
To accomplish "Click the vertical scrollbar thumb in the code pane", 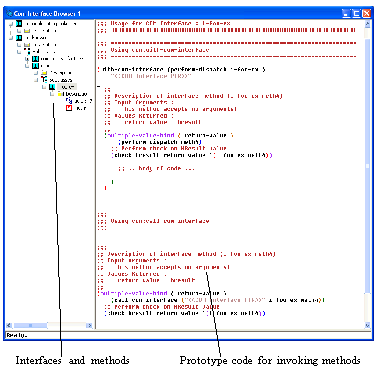I will 367,166.
